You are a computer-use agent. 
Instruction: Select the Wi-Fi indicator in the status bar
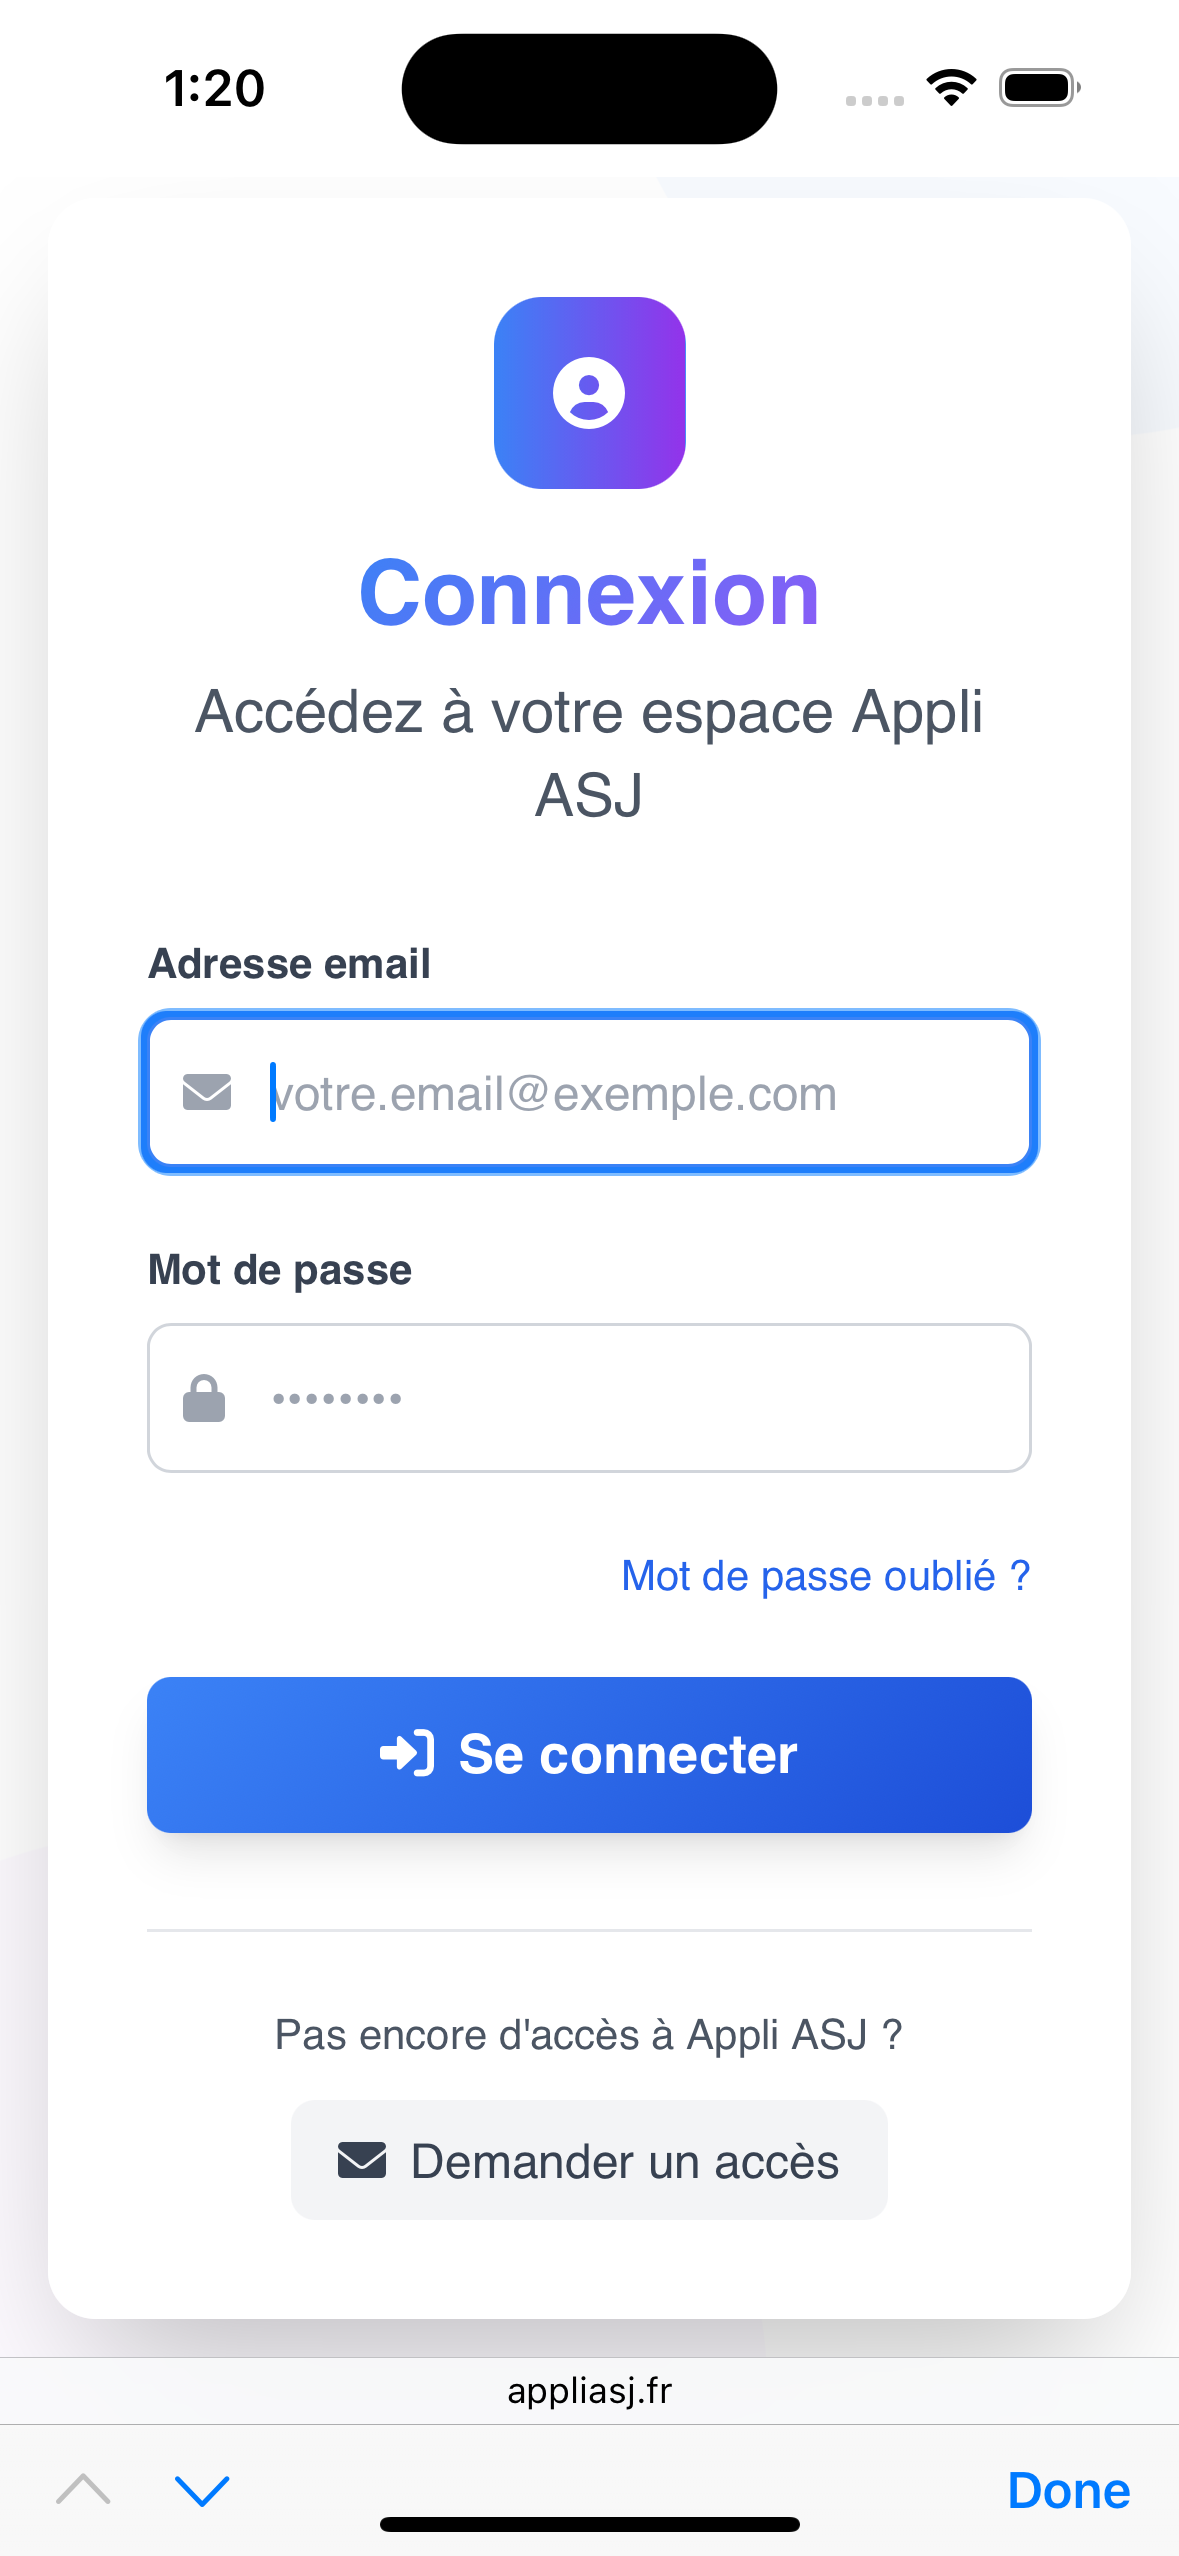pos(950,88)
